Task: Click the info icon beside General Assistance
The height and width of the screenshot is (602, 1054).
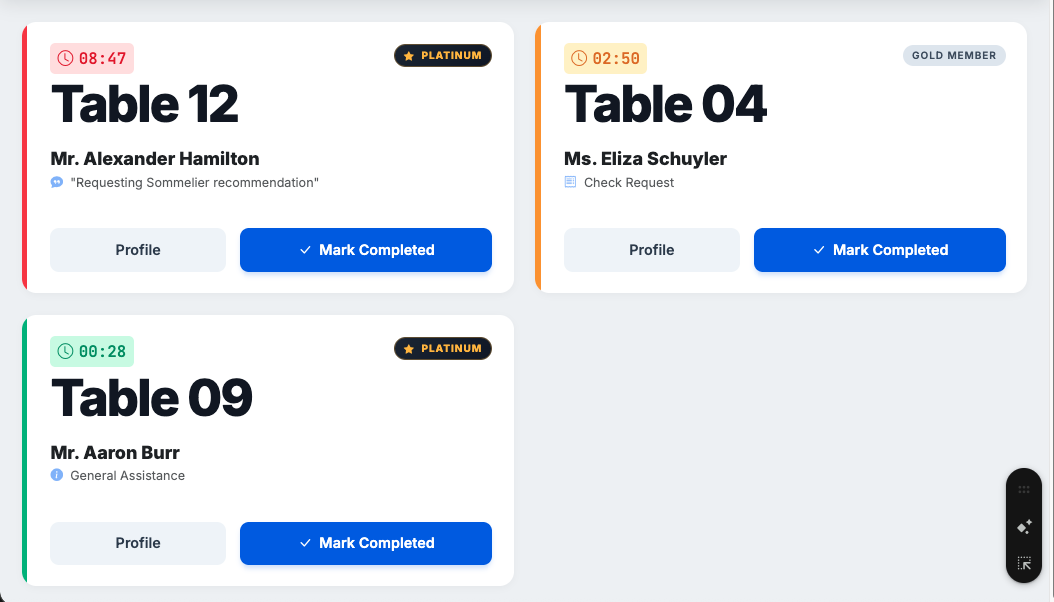Action: click(x=57, y=475)
